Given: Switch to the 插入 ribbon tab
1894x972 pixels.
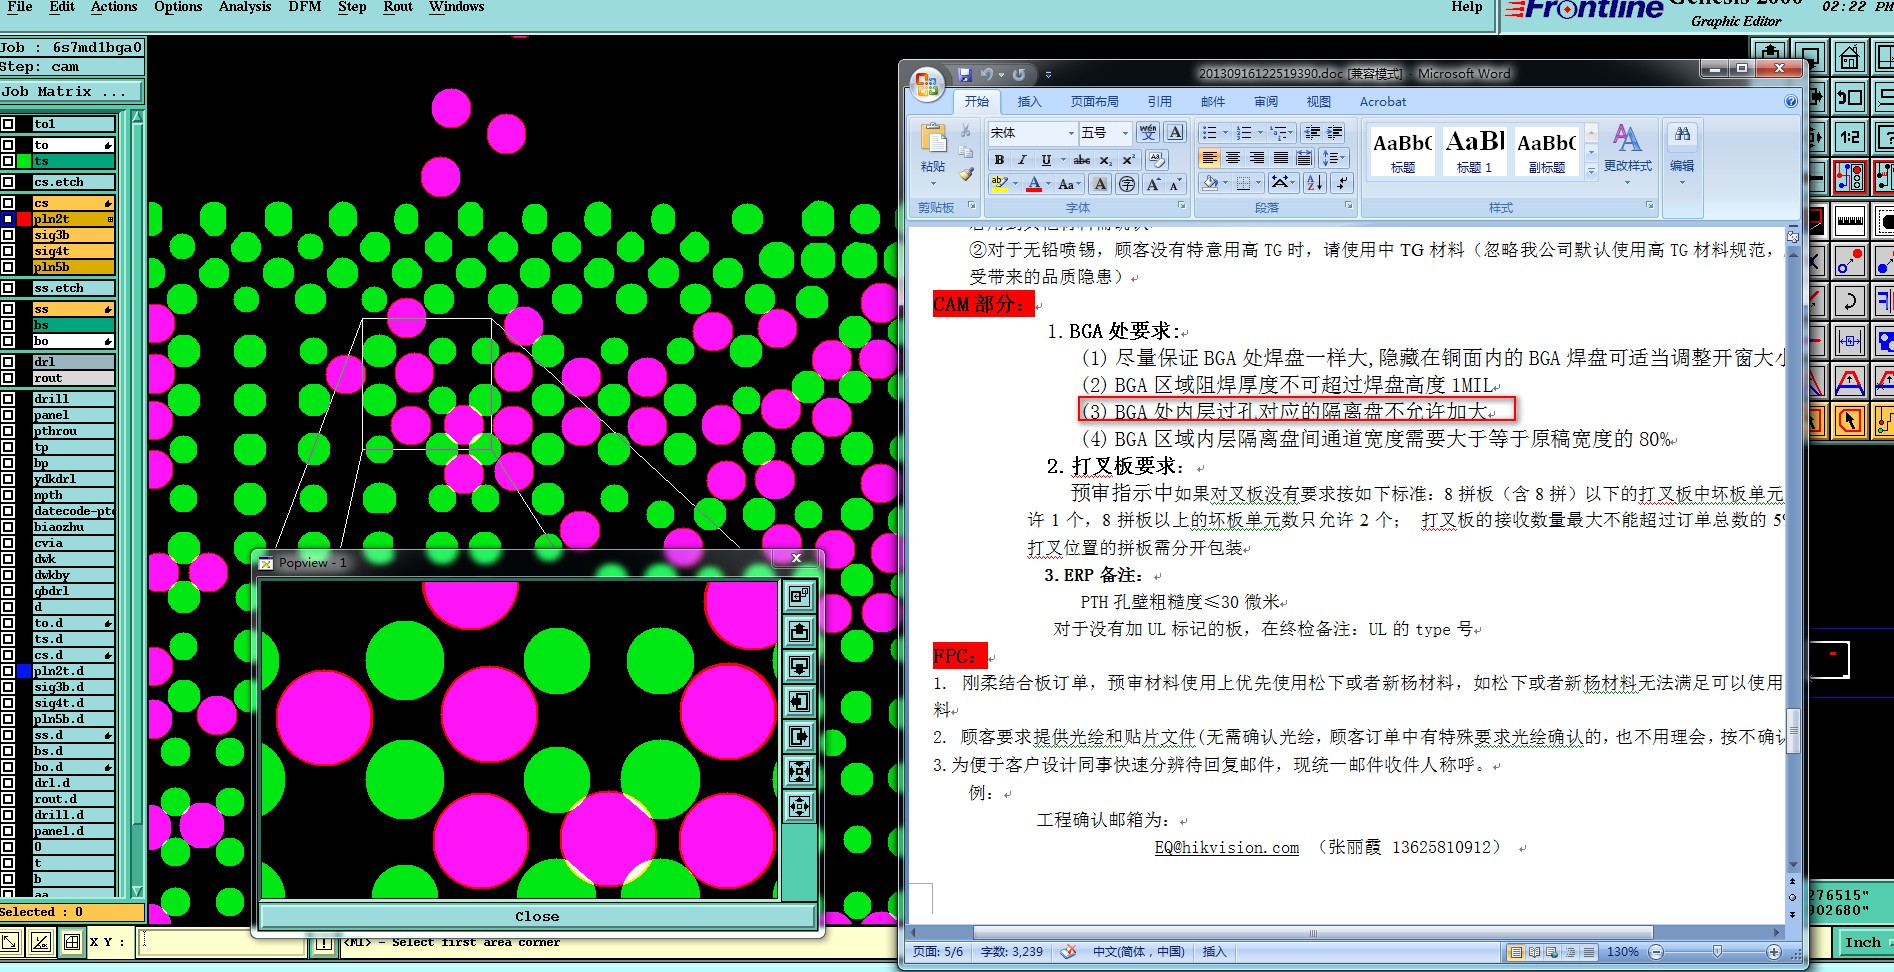Looking at the screenshot, I should 1029,101.
